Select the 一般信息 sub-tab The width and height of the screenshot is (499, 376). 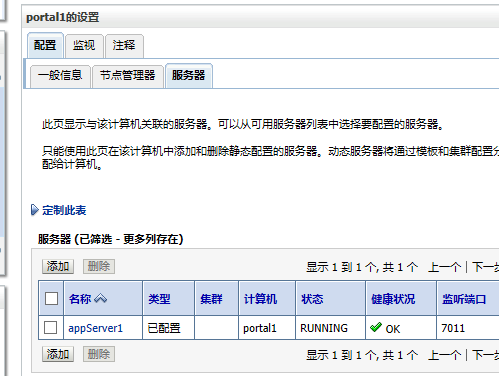point(60,75)
